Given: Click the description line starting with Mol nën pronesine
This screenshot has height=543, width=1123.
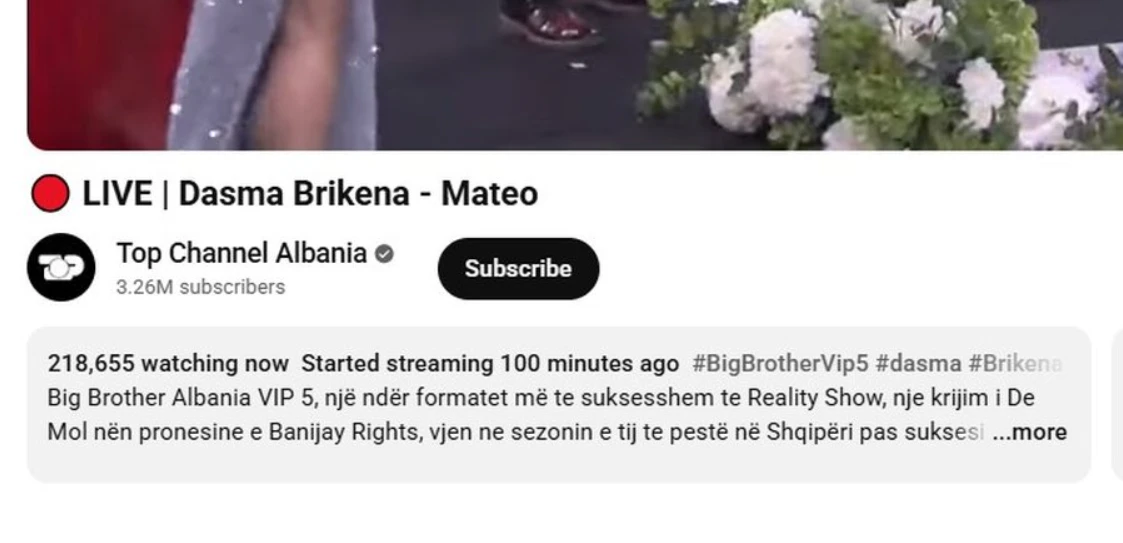Looking at the screenshot, I should pos(516,432).
